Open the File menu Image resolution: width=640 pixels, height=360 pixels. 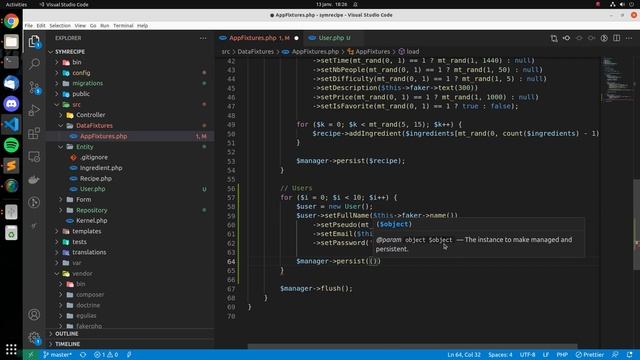tap(29, 25)
